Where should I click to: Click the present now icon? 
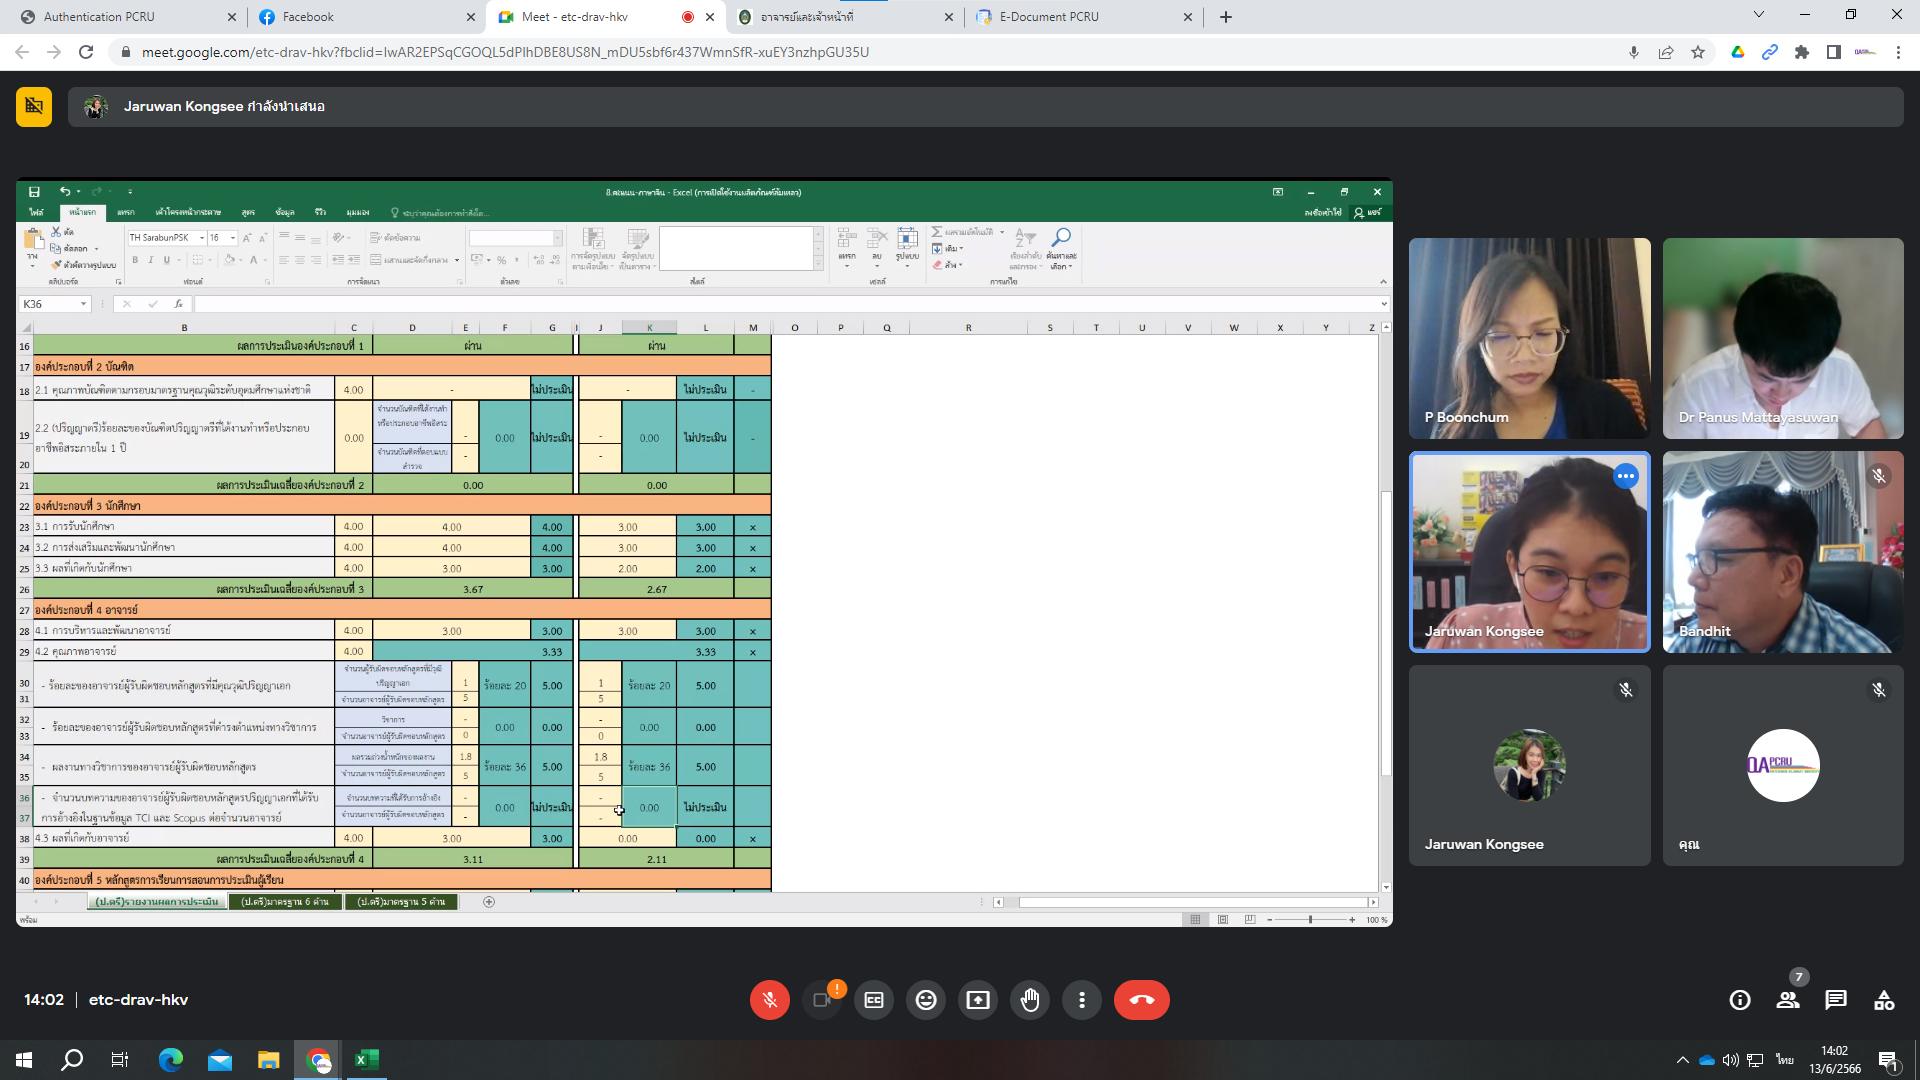pos(978,1000)
